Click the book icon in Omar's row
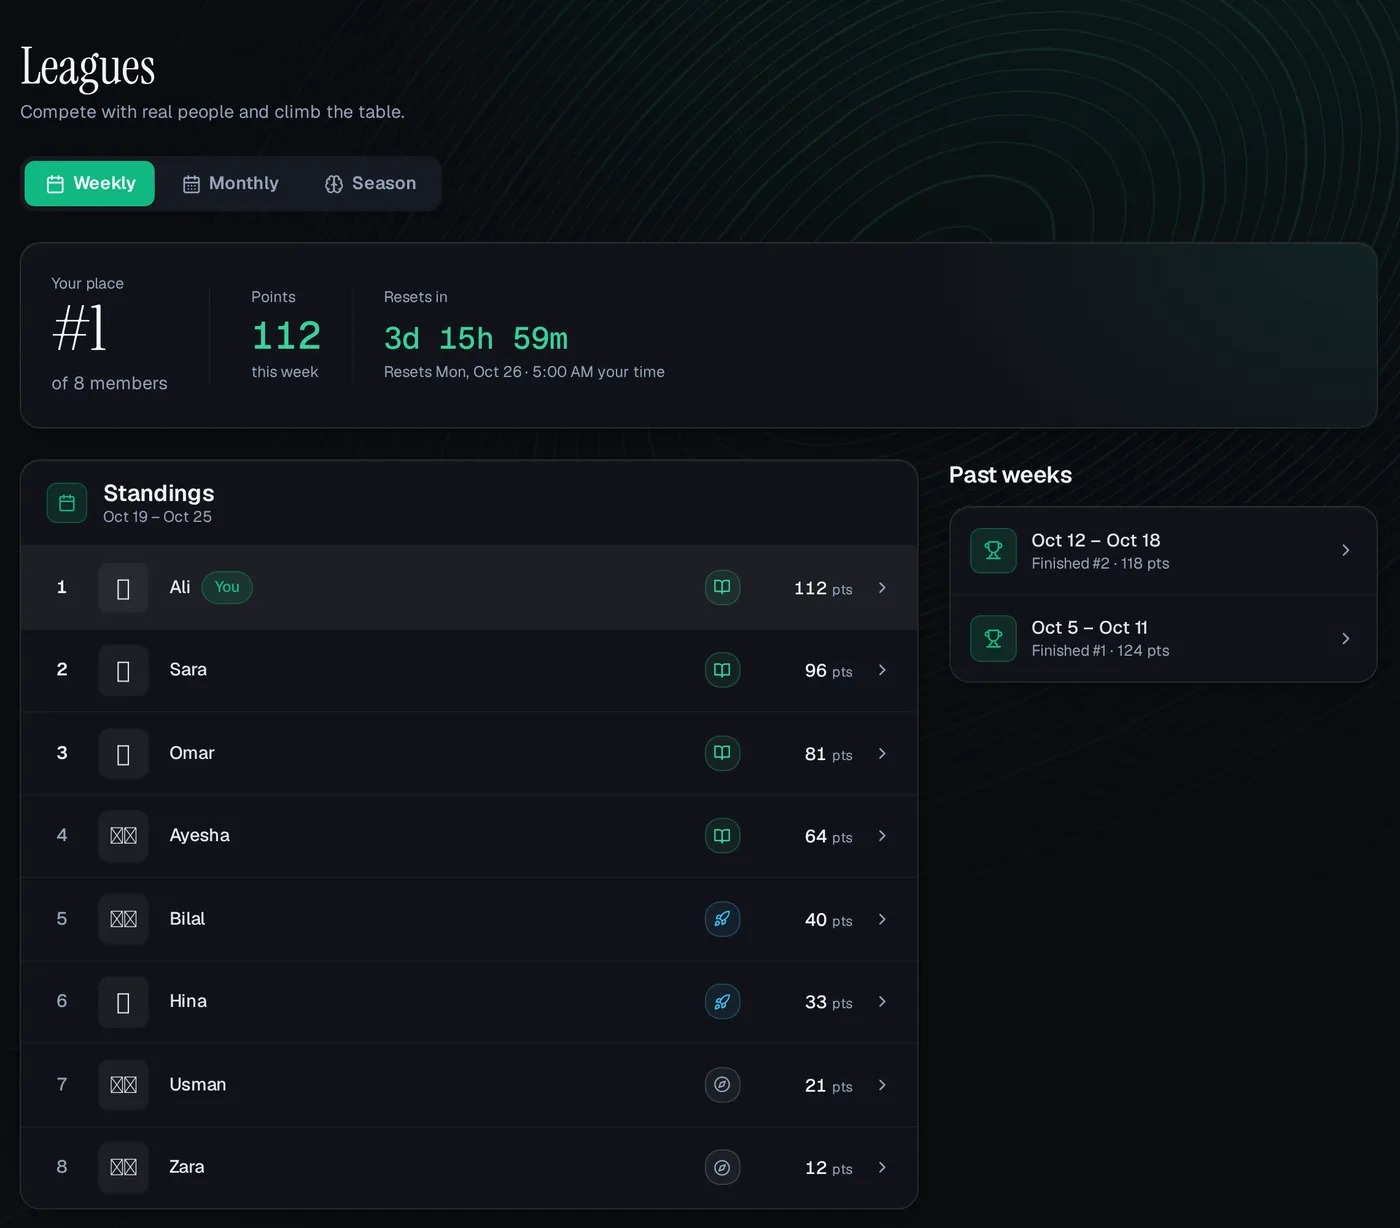 coord(722,753)
